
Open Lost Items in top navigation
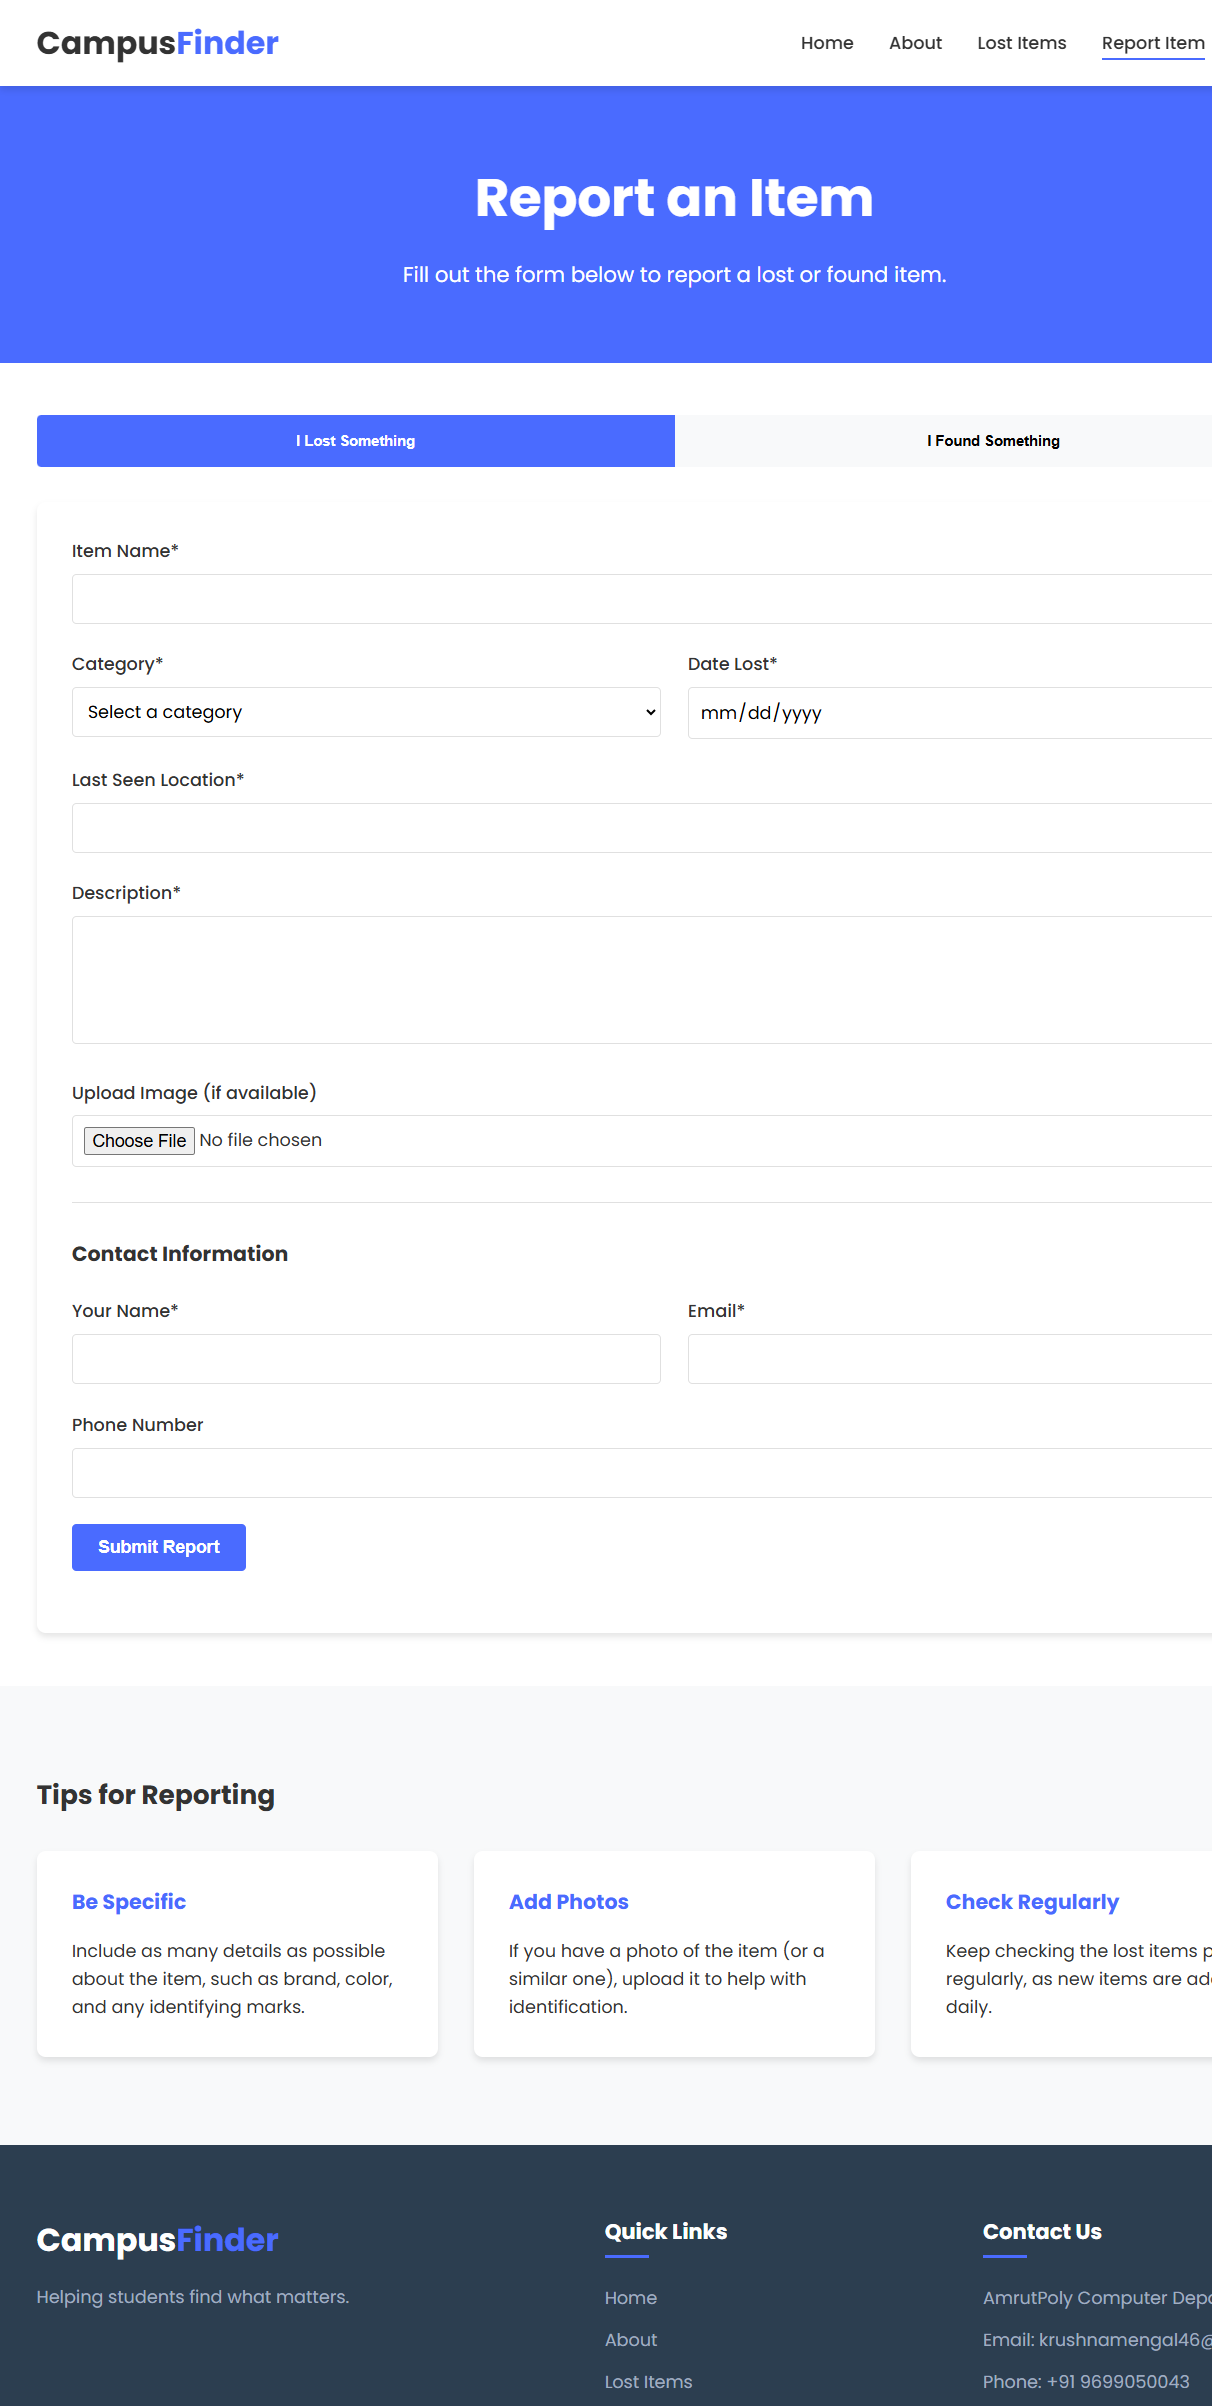(x=1021, y=43)
